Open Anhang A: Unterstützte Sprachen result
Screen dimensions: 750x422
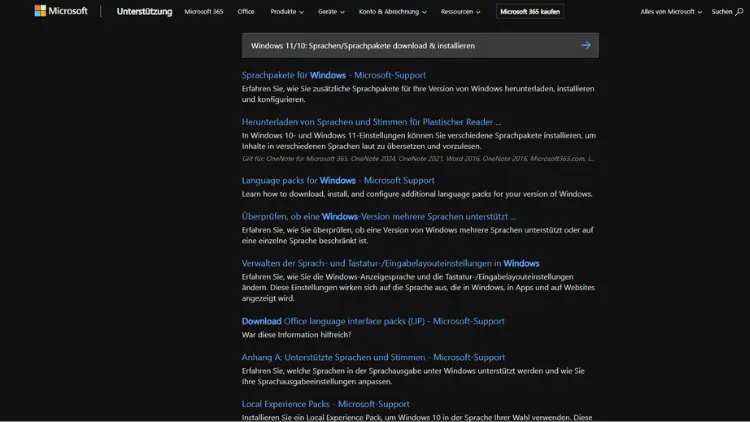pyautogui.click(x=373, y=357)
